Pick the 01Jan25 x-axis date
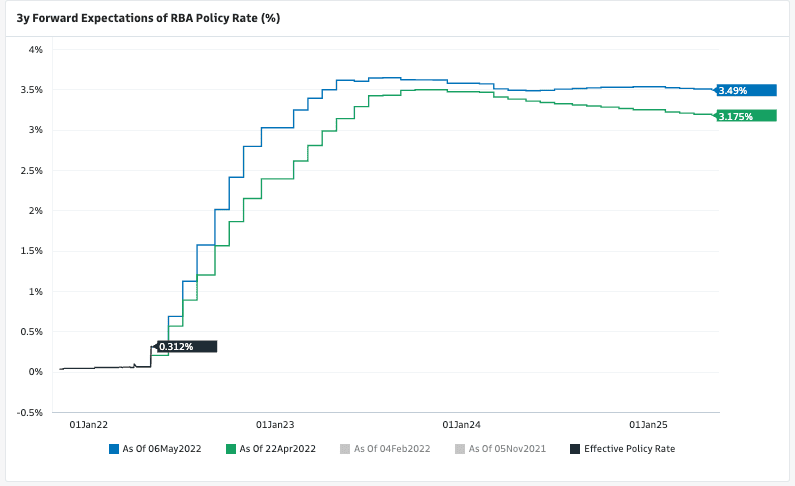Image resolution: width=795 pixels, height=486 pixels. 648,425
